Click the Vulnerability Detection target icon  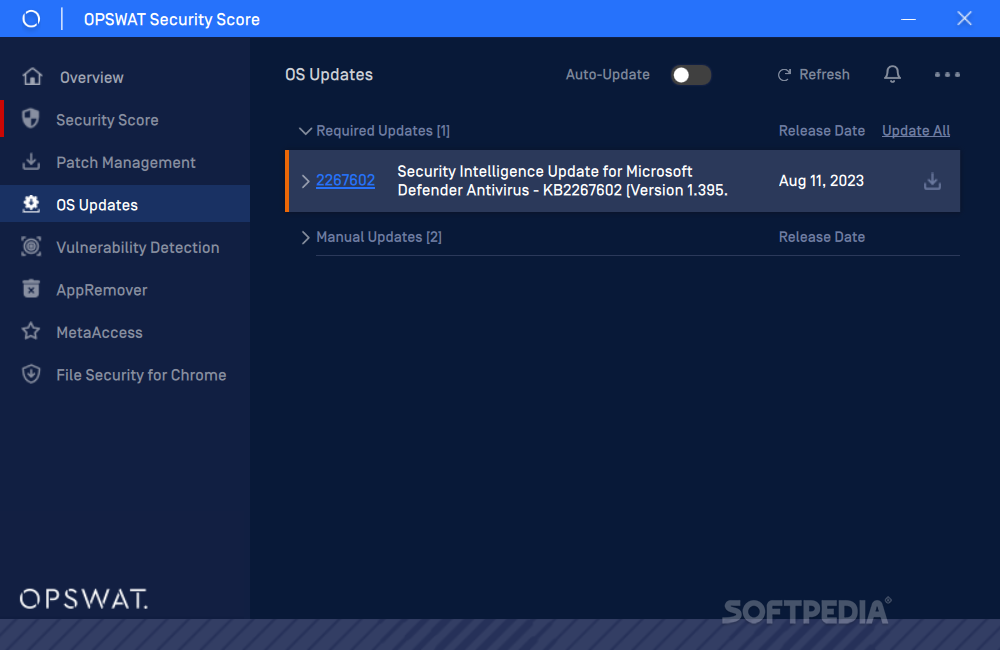click(x=31, y=246)
